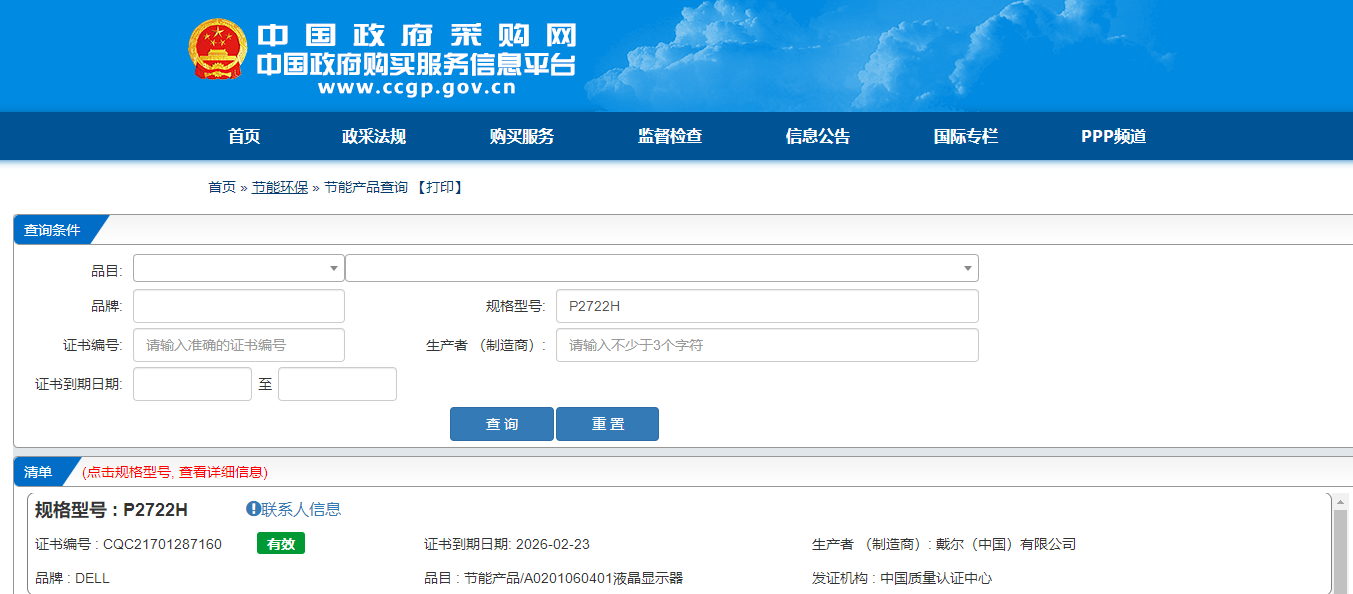Open the 信息公告 menu item
This screenshot has height=594, width=1353.
pyautogui.click(x=818, y=137)
